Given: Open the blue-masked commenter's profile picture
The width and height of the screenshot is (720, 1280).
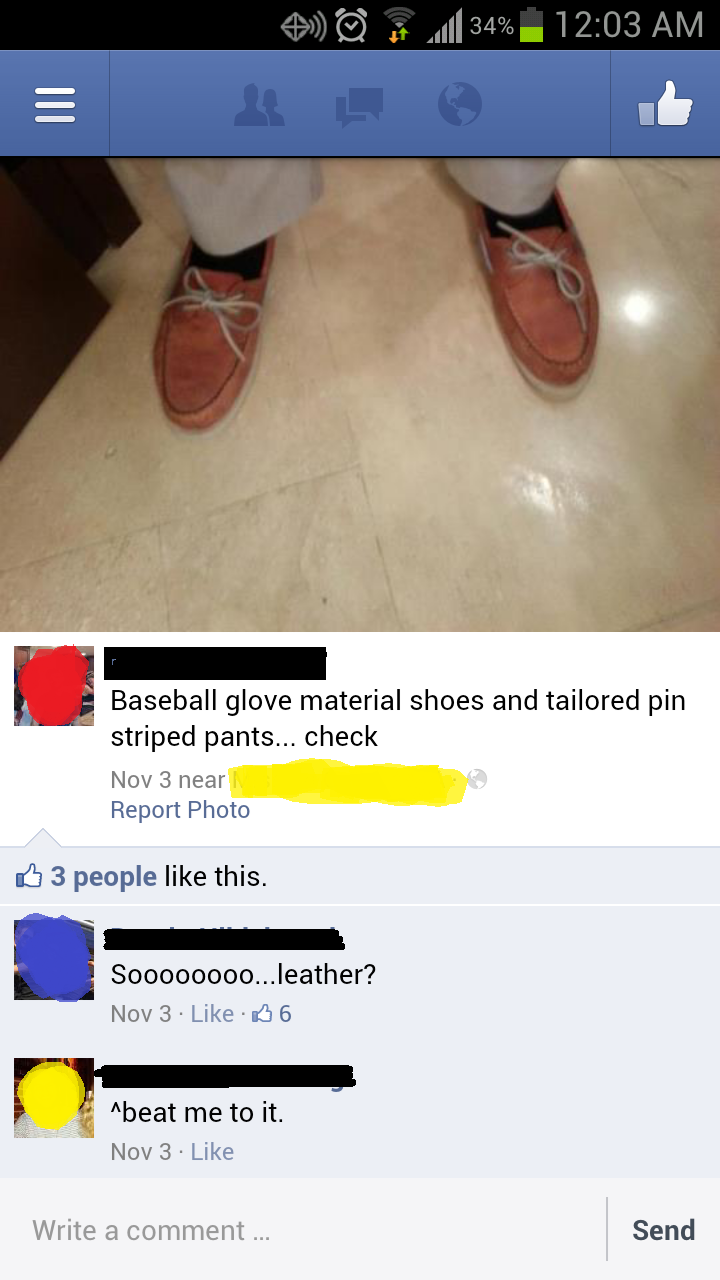Looking at the screenshot, I should click(54, 959).
